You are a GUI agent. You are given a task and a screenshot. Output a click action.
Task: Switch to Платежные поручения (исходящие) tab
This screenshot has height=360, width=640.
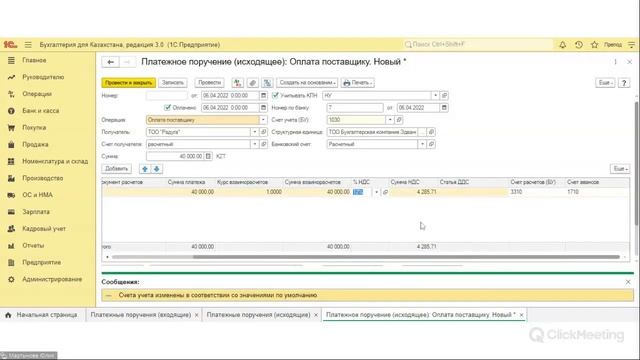[258, 315]
